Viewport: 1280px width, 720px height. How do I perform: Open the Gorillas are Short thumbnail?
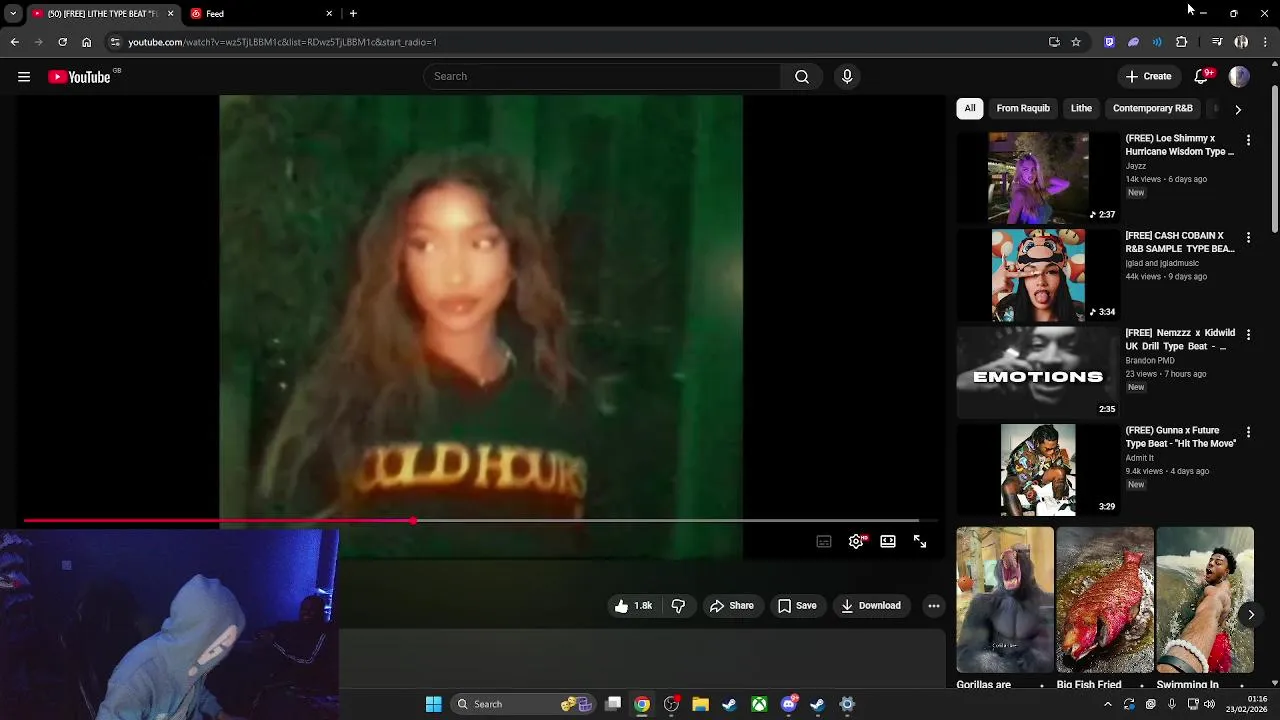point(1005,600)
